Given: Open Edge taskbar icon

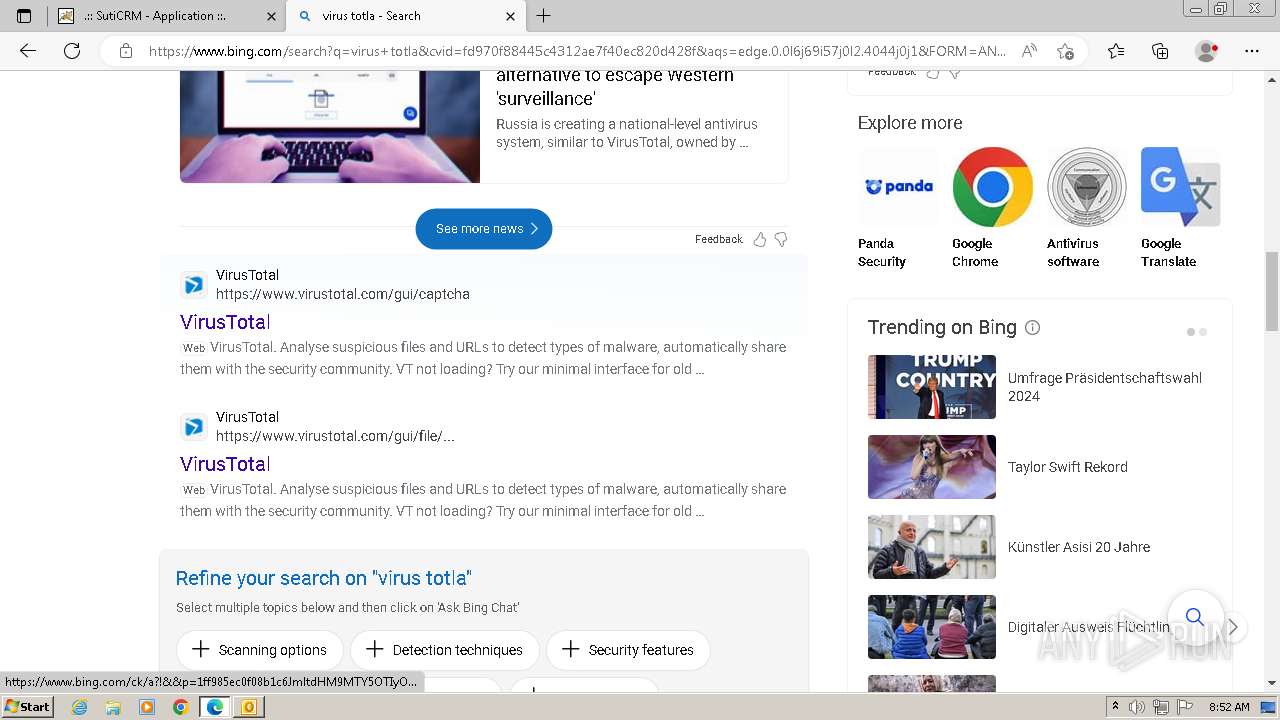Looking at the screenshot, I should [x=214, y=707].
